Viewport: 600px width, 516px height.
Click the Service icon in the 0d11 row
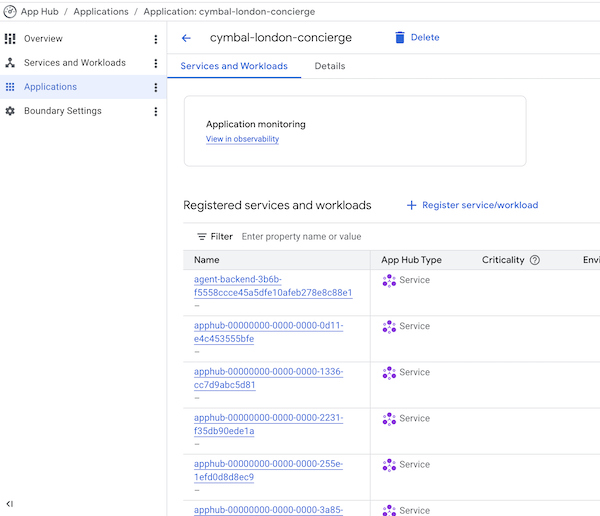pyautogui.click(x=389, y=327)
